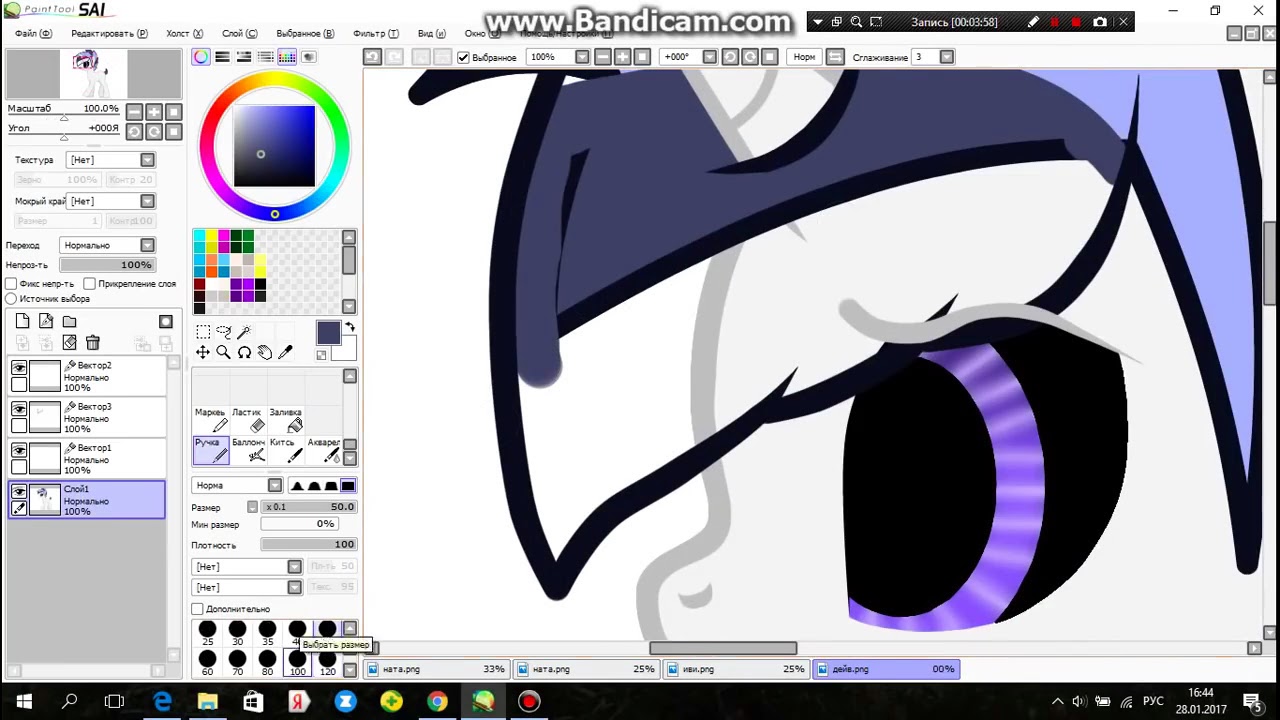The height and width of the screenshot is (720, 1280).
Task: Select the Источник выбора radio option
Action: (11, 299)
